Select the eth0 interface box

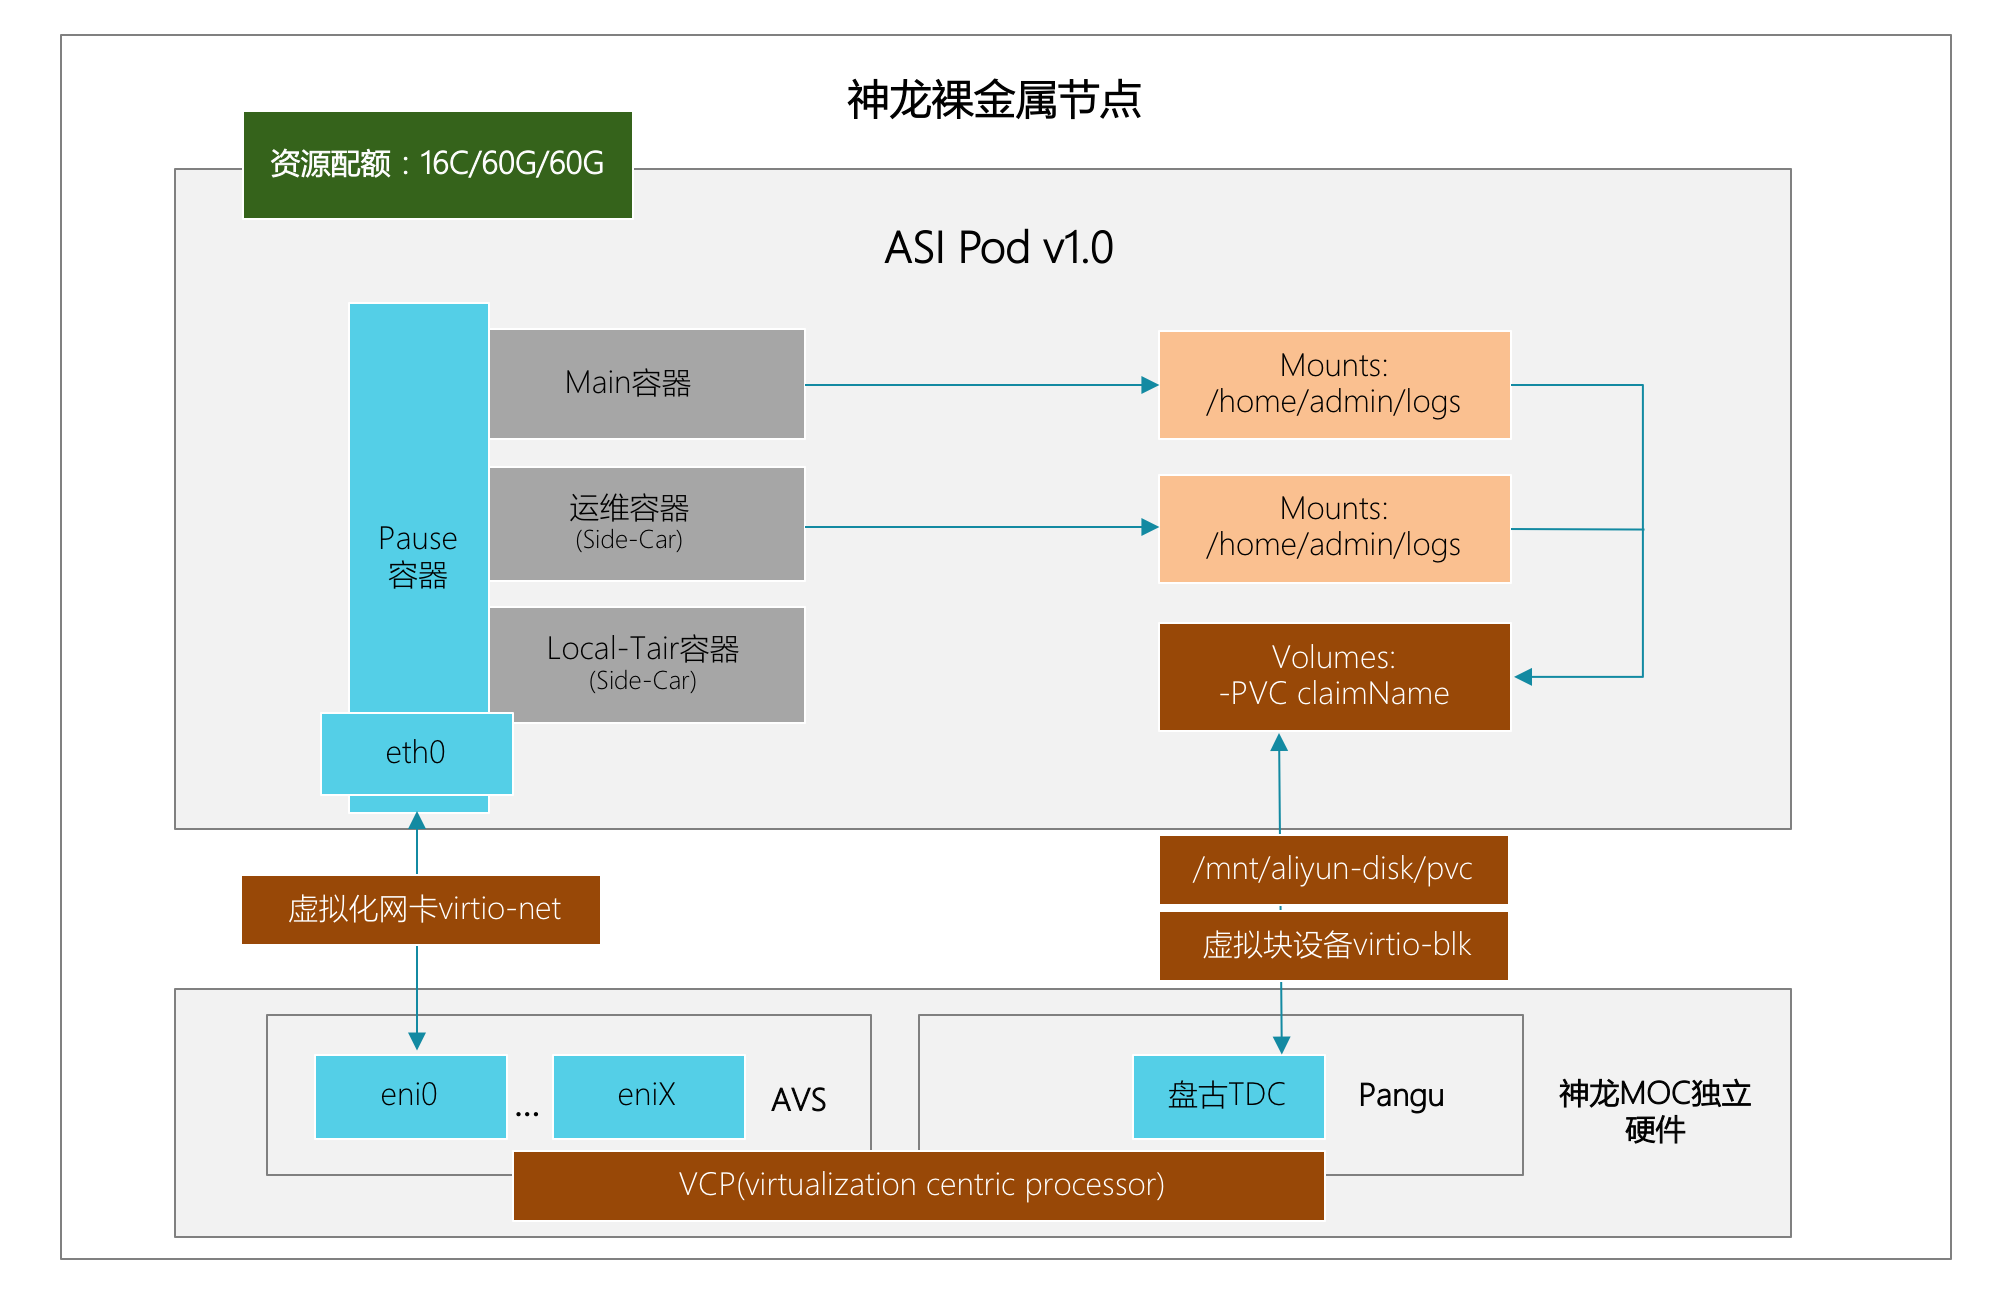coord(417,753)
